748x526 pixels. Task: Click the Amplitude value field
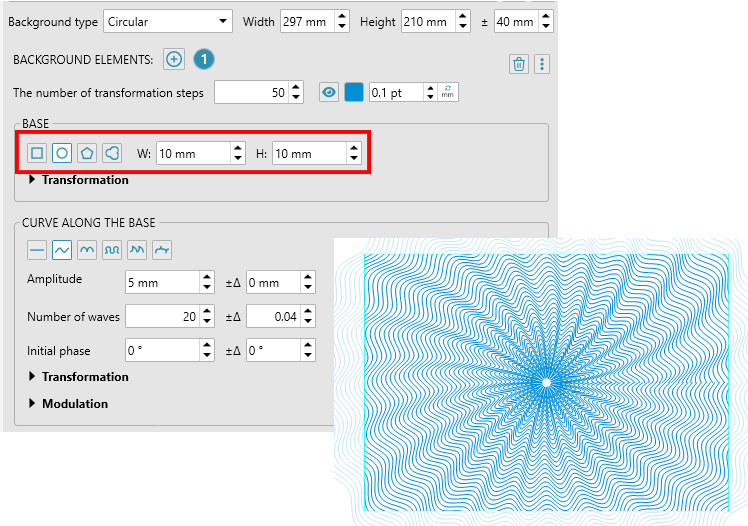coord(162,283)
